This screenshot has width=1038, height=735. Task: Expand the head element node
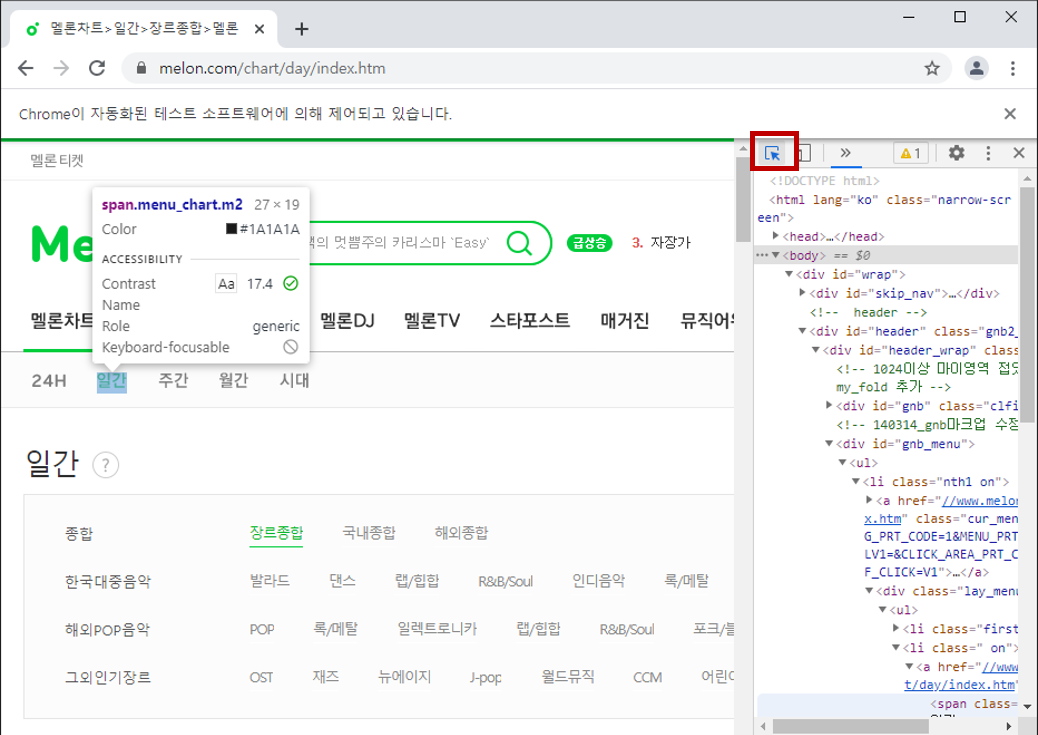pos(776,236)
